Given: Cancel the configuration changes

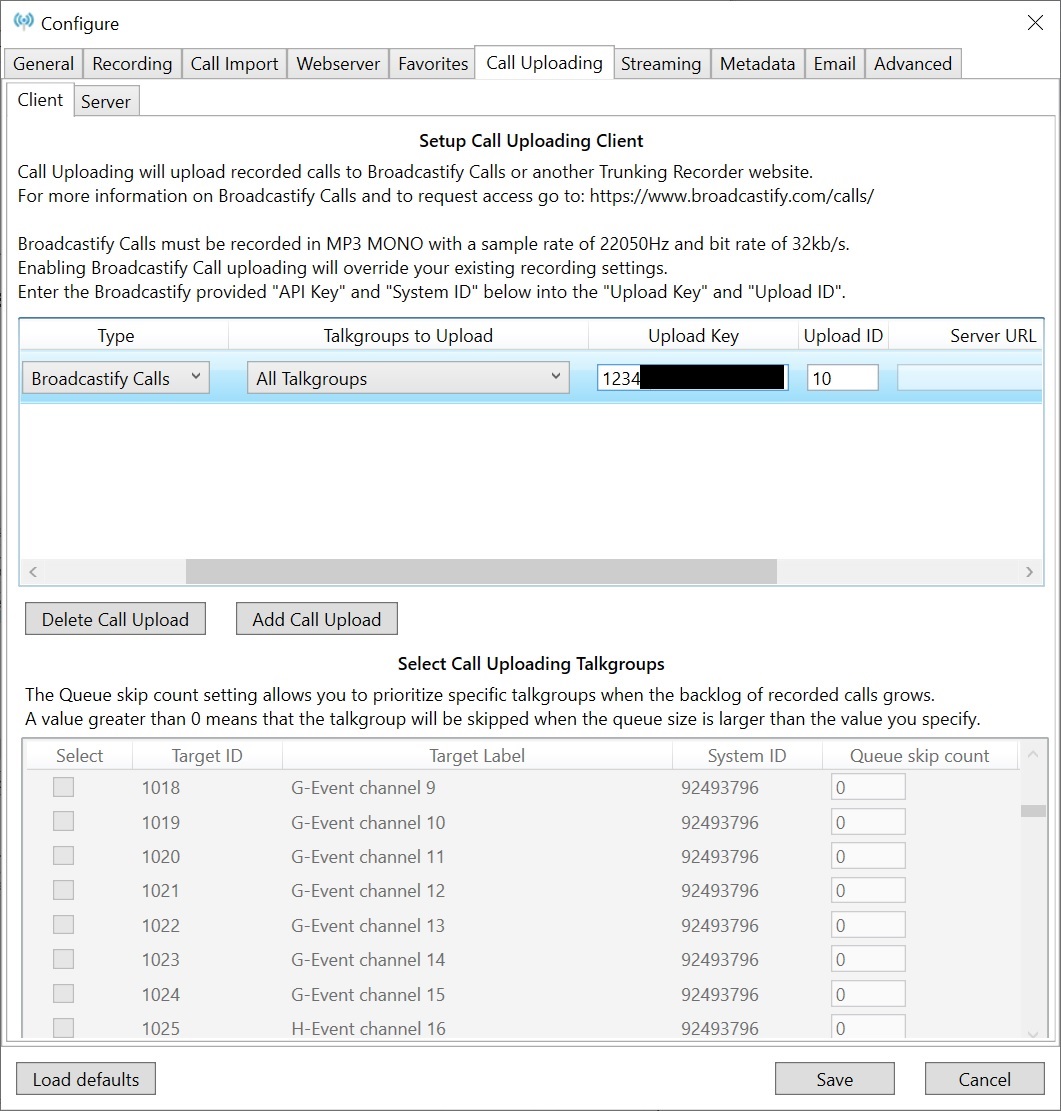Looking at the screenshot, I should tap(984, 1079).
